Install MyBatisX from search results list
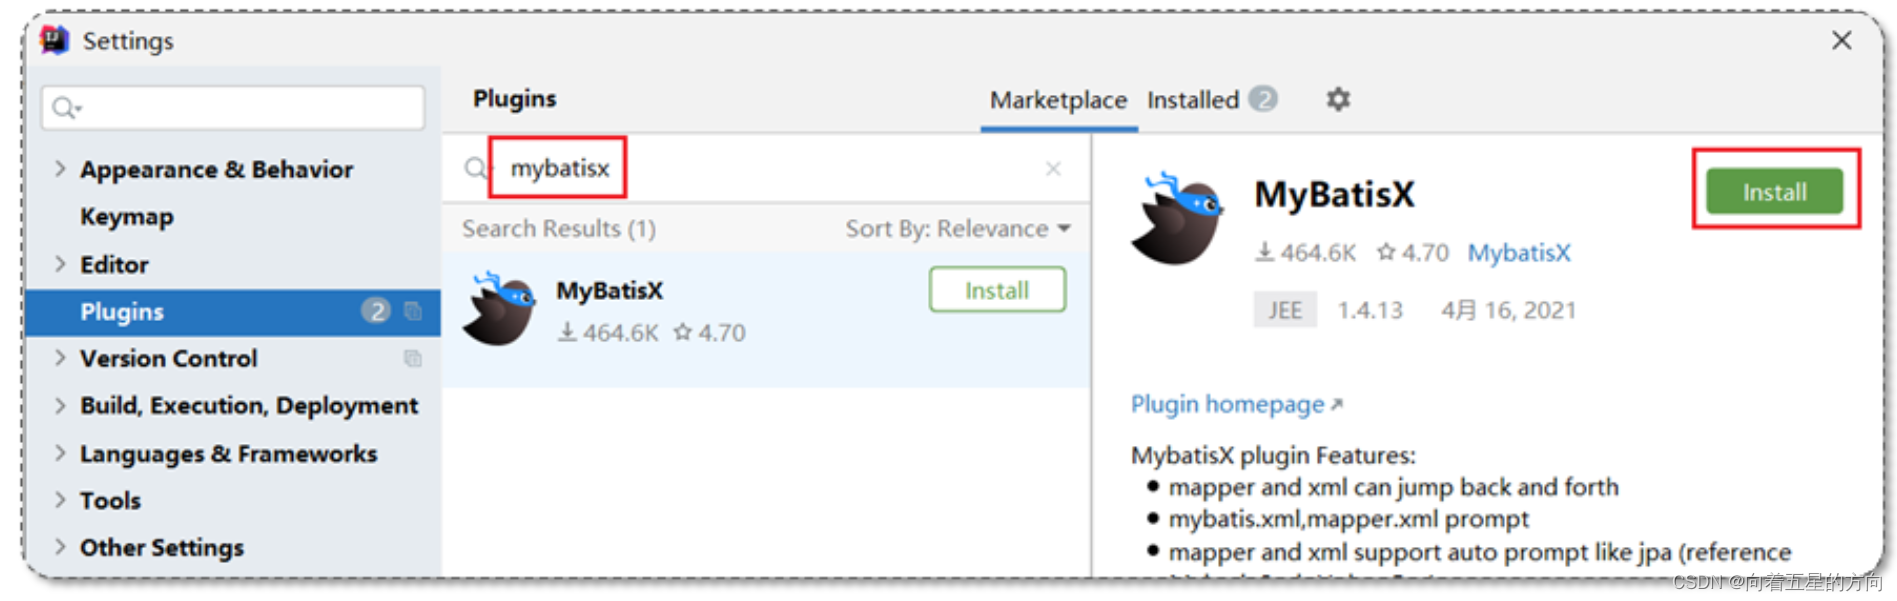The height and width of the screenshot is (601, 1897). point(996,290)
